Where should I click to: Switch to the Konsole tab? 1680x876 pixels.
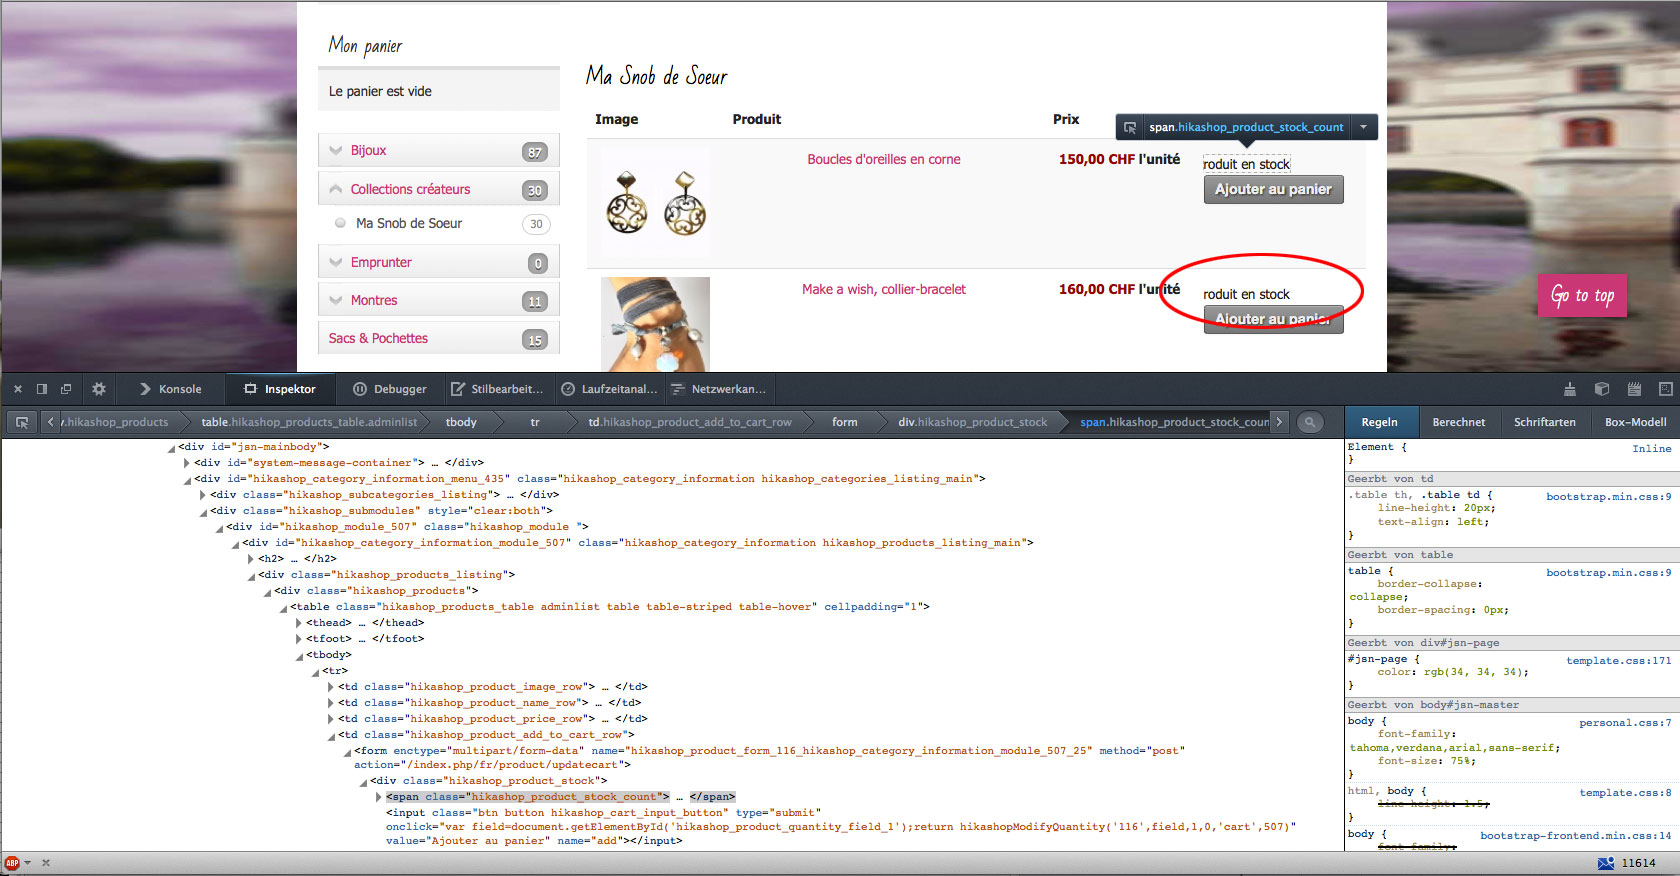click(x=171, y=389)
